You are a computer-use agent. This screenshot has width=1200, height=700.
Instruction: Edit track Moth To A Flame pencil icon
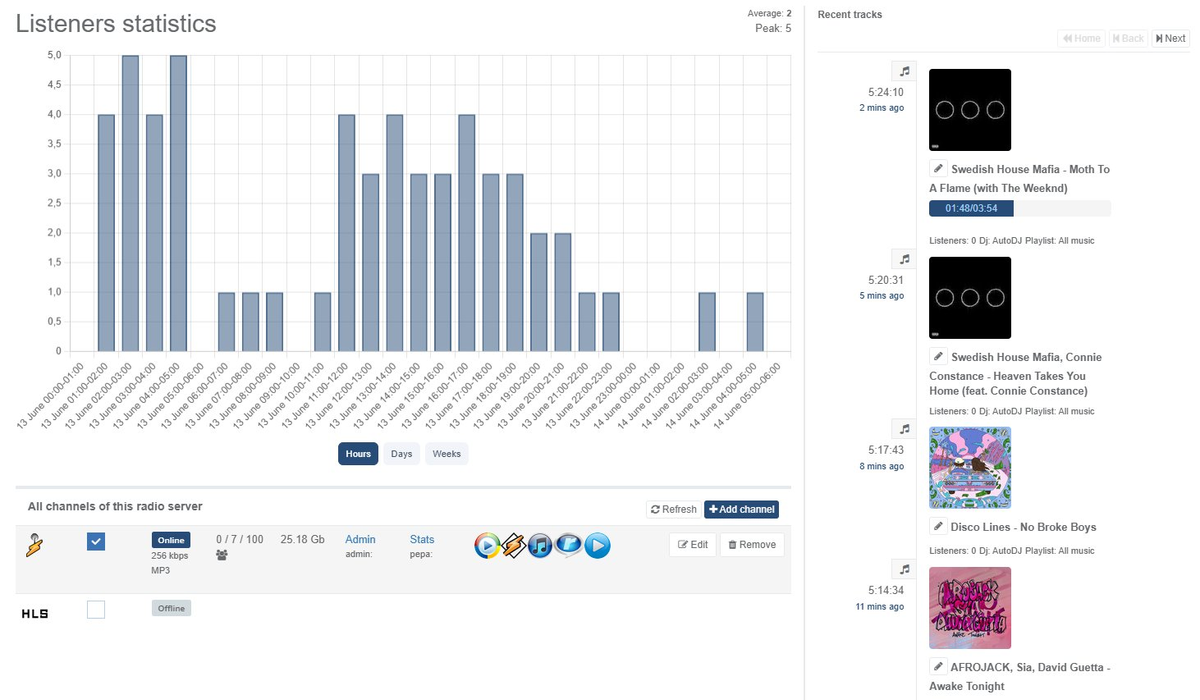point(938,169)
